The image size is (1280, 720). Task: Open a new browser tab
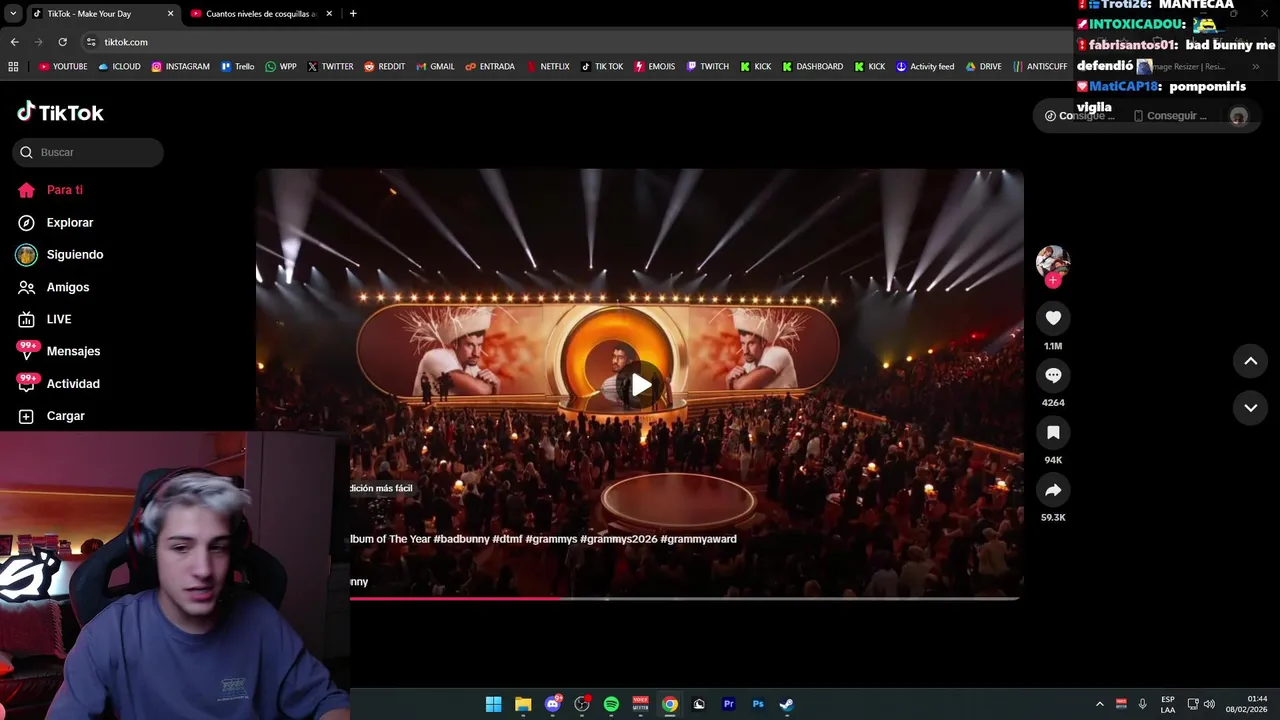353,14
